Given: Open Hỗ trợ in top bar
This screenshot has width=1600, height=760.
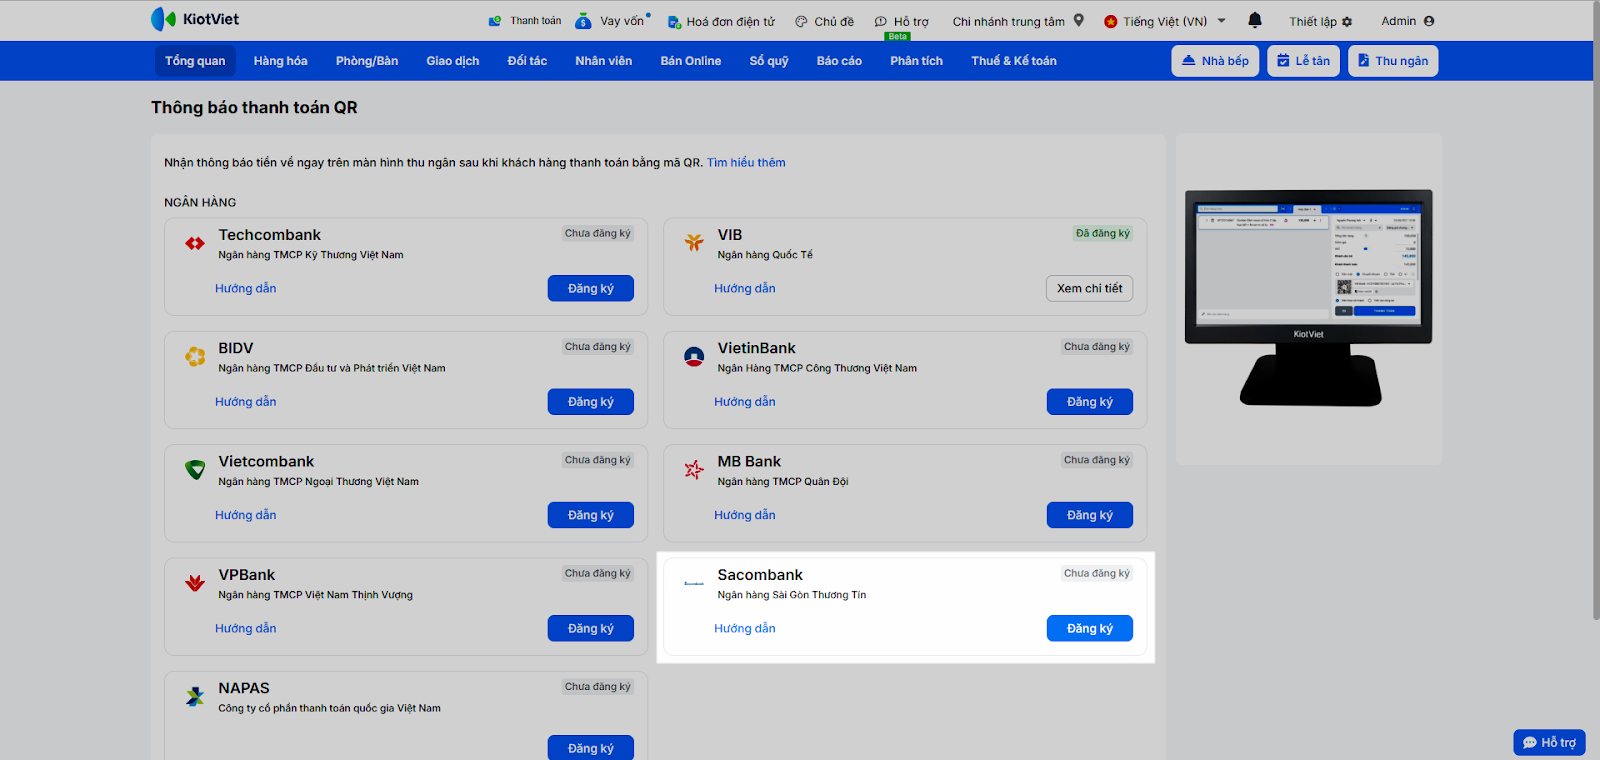Looking at the screenshot, I should (902, 22).
